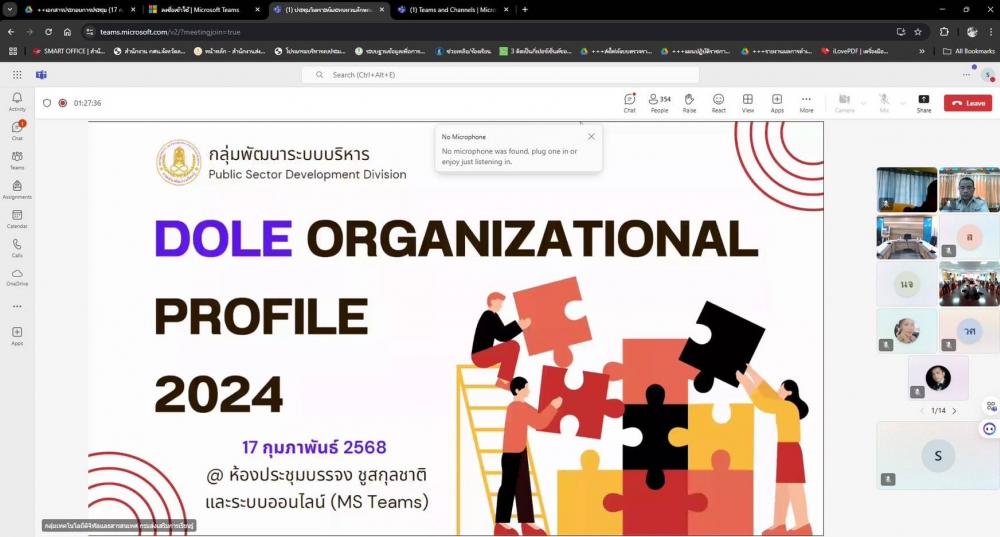Toggle the Camera on or off
The height and width of the screenshot is (537, 1000).
[x=844, y=103]
